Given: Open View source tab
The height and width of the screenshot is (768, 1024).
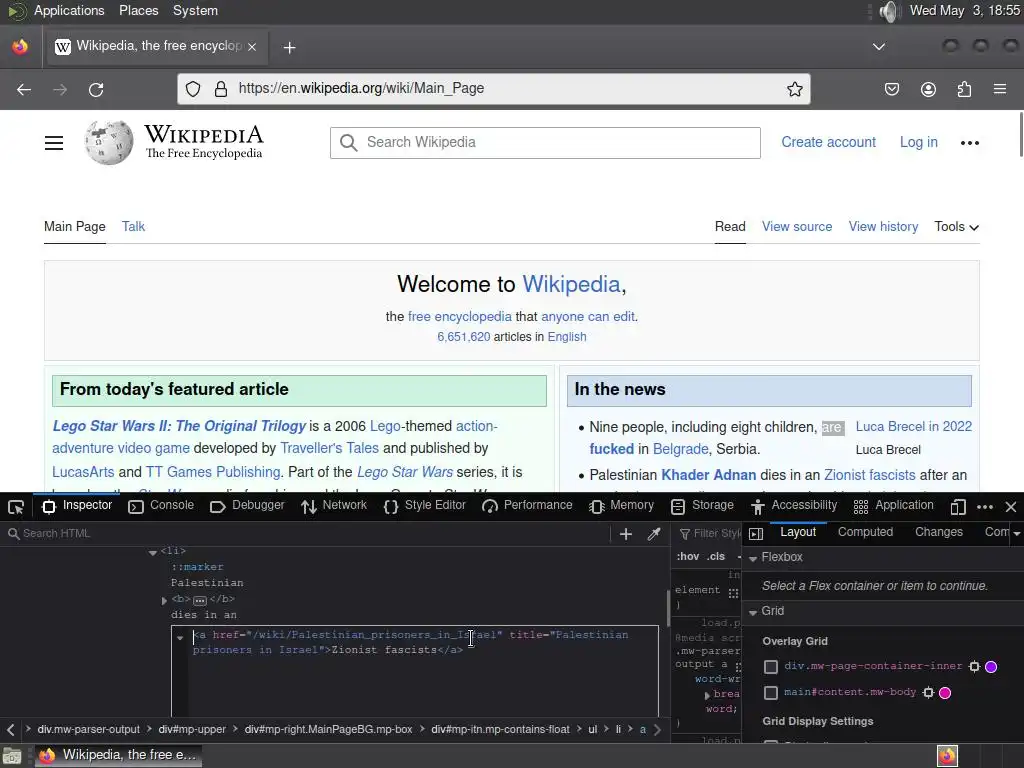Looking at the screenshot, I should click(x=797, y=227).
